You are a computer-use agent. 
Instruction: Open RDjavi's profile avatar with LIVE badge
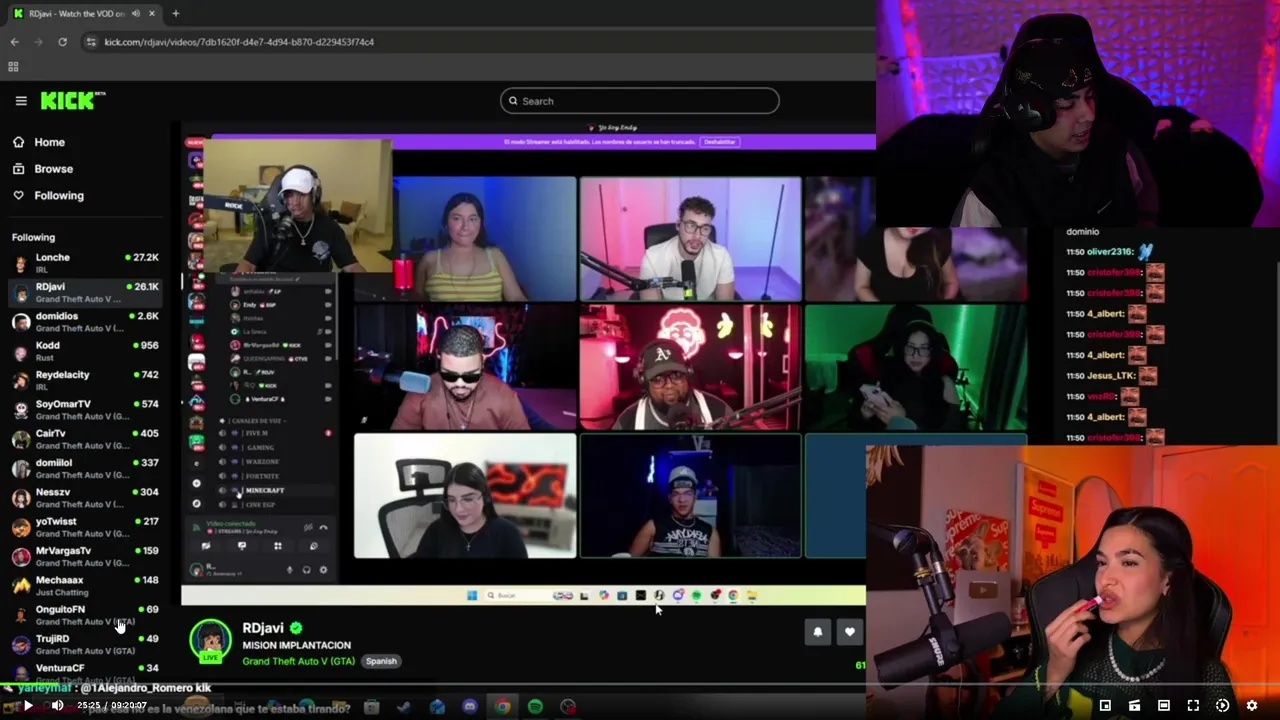[210, 641]
